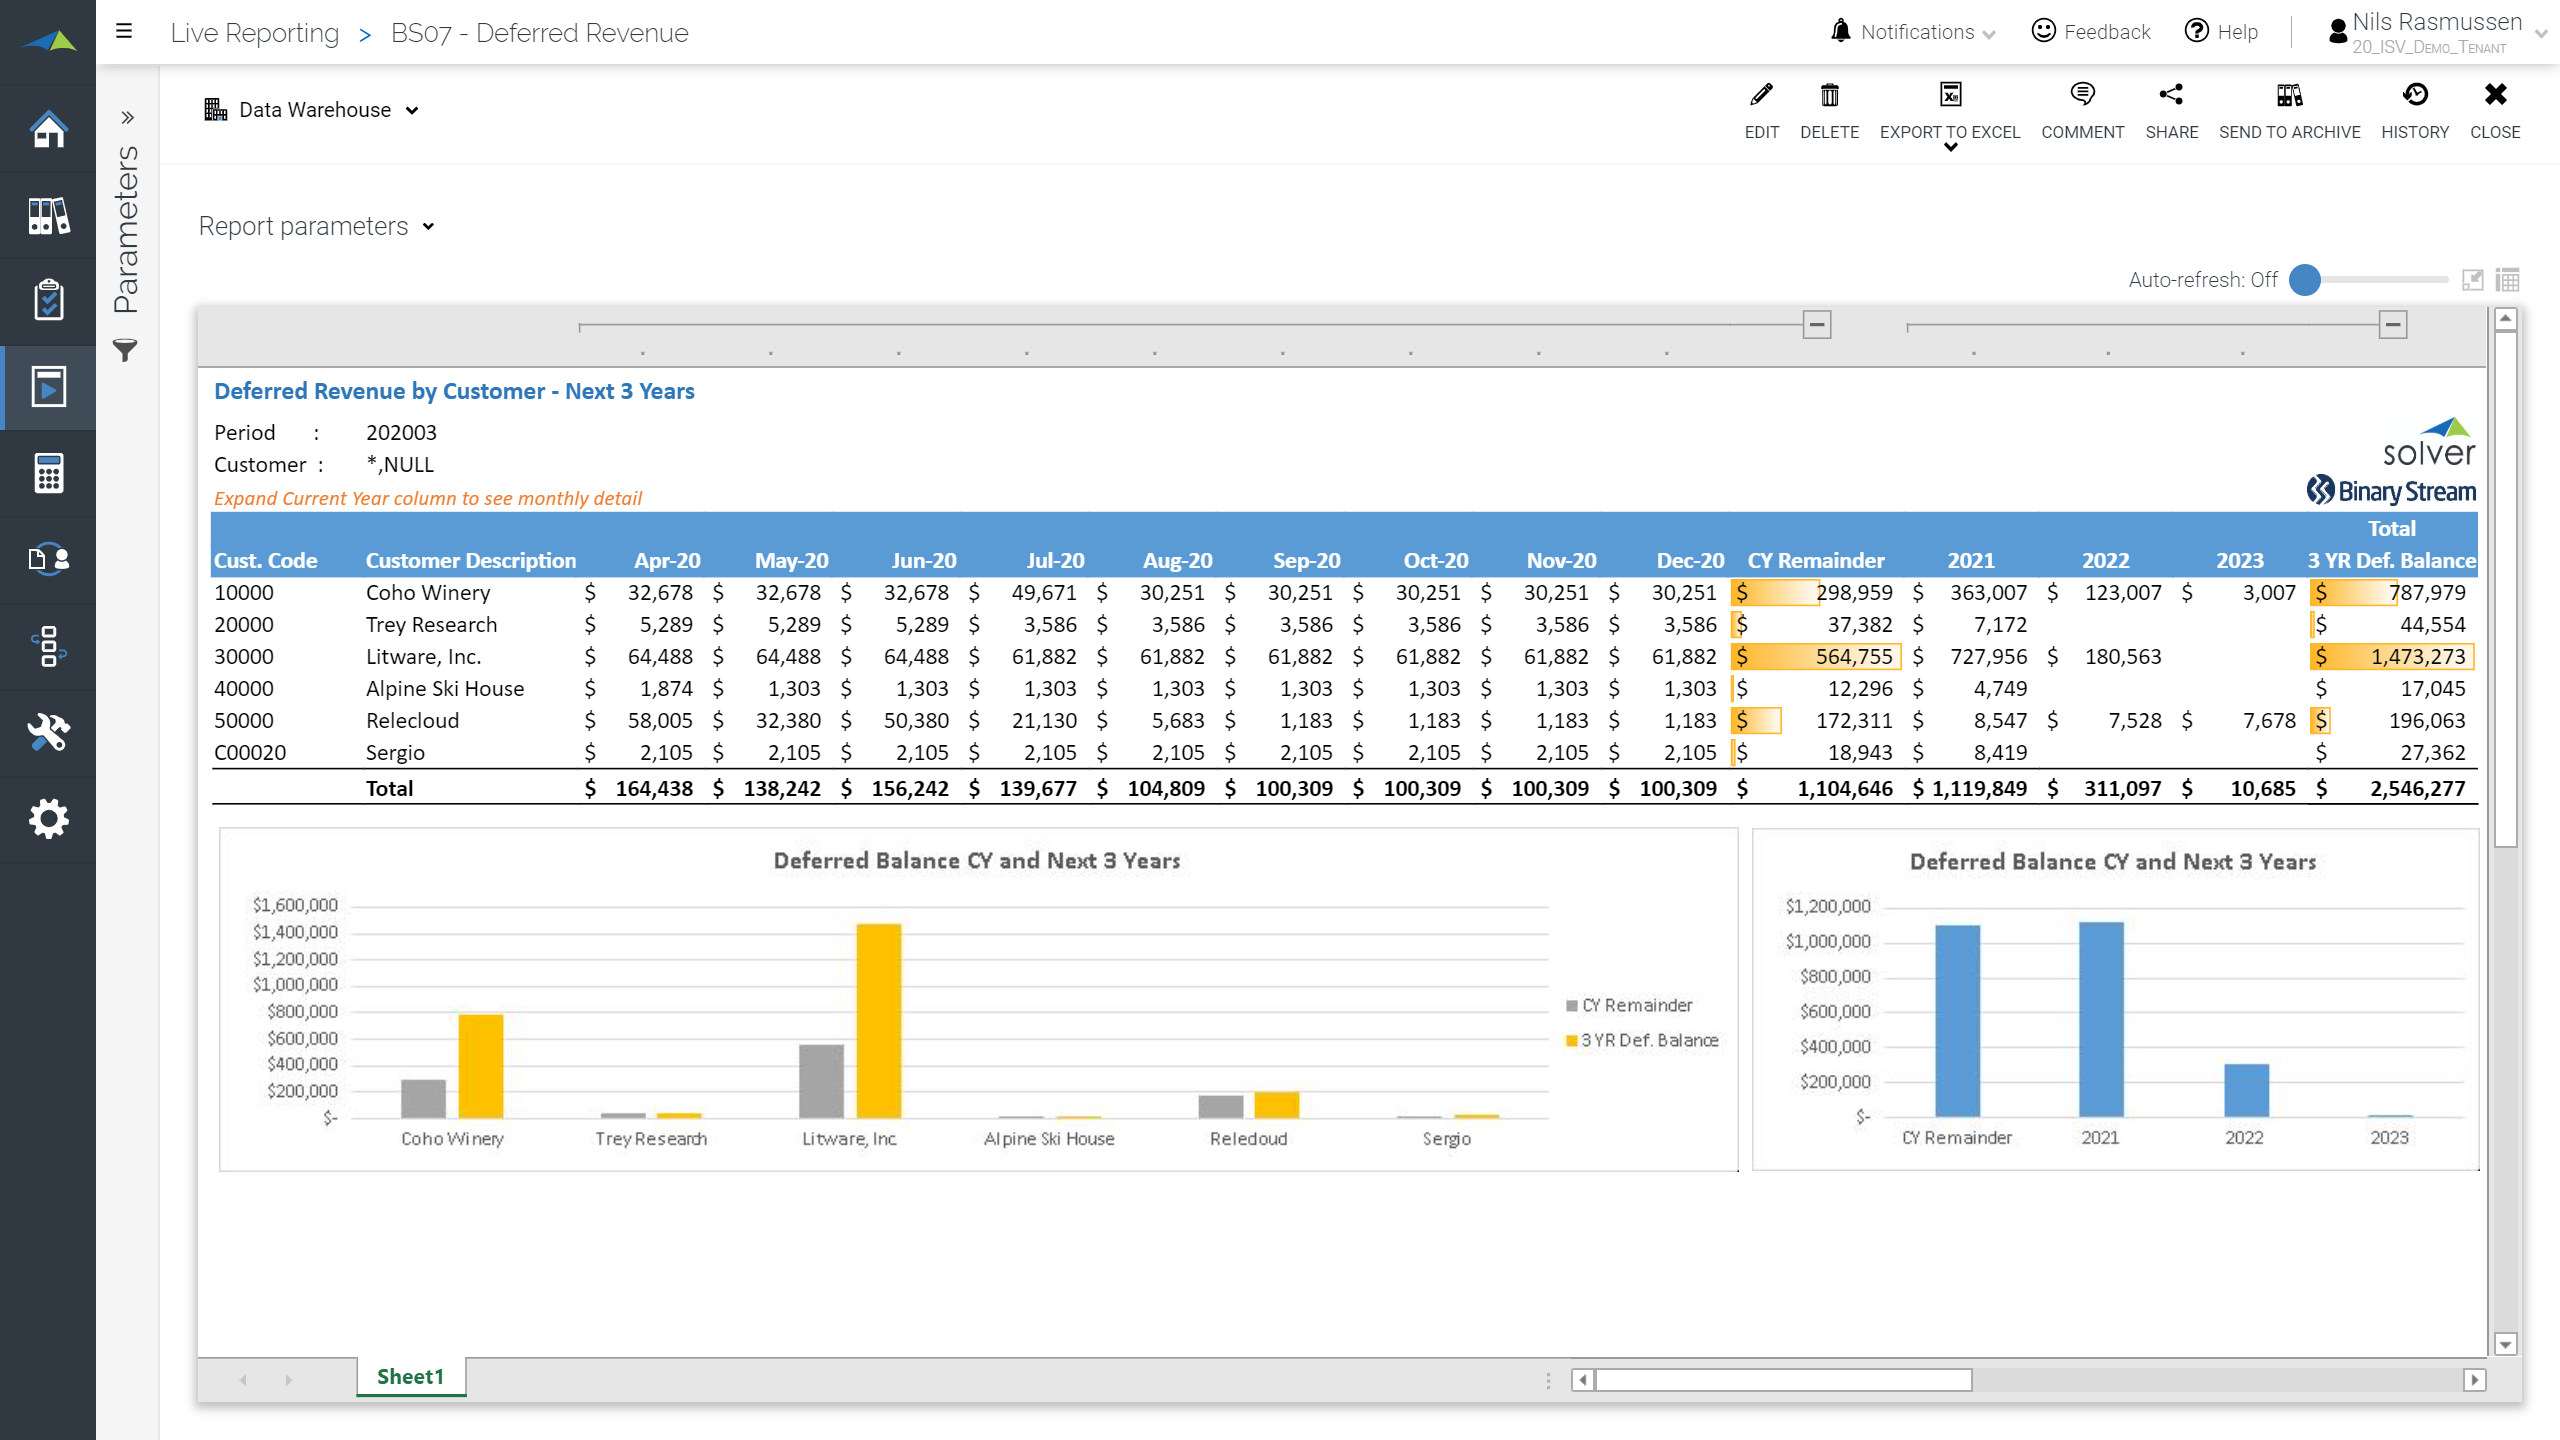Click the filter funnel icon
The width and height of the screenshot is (2560, 1440).
125,351
